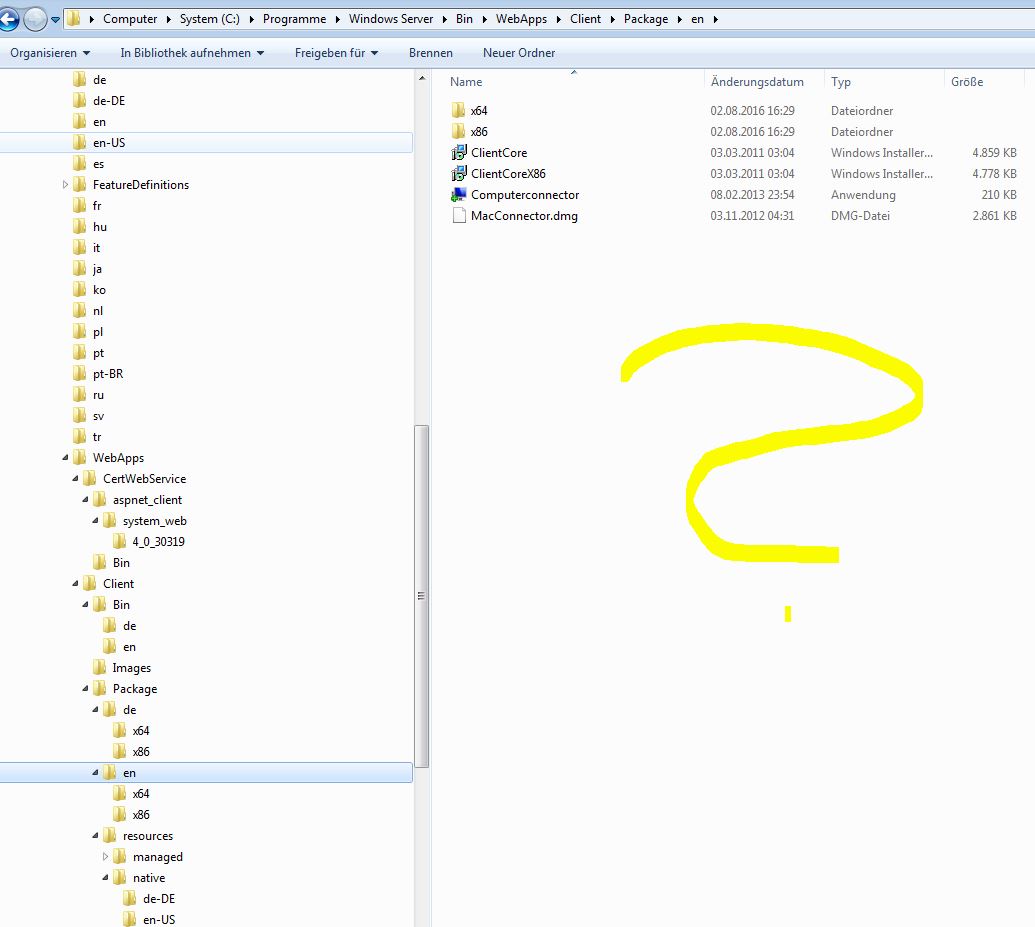Open In Bibliothek aufnehmen menu
The width and height of the screenshot is (1035, 927).
192,53
